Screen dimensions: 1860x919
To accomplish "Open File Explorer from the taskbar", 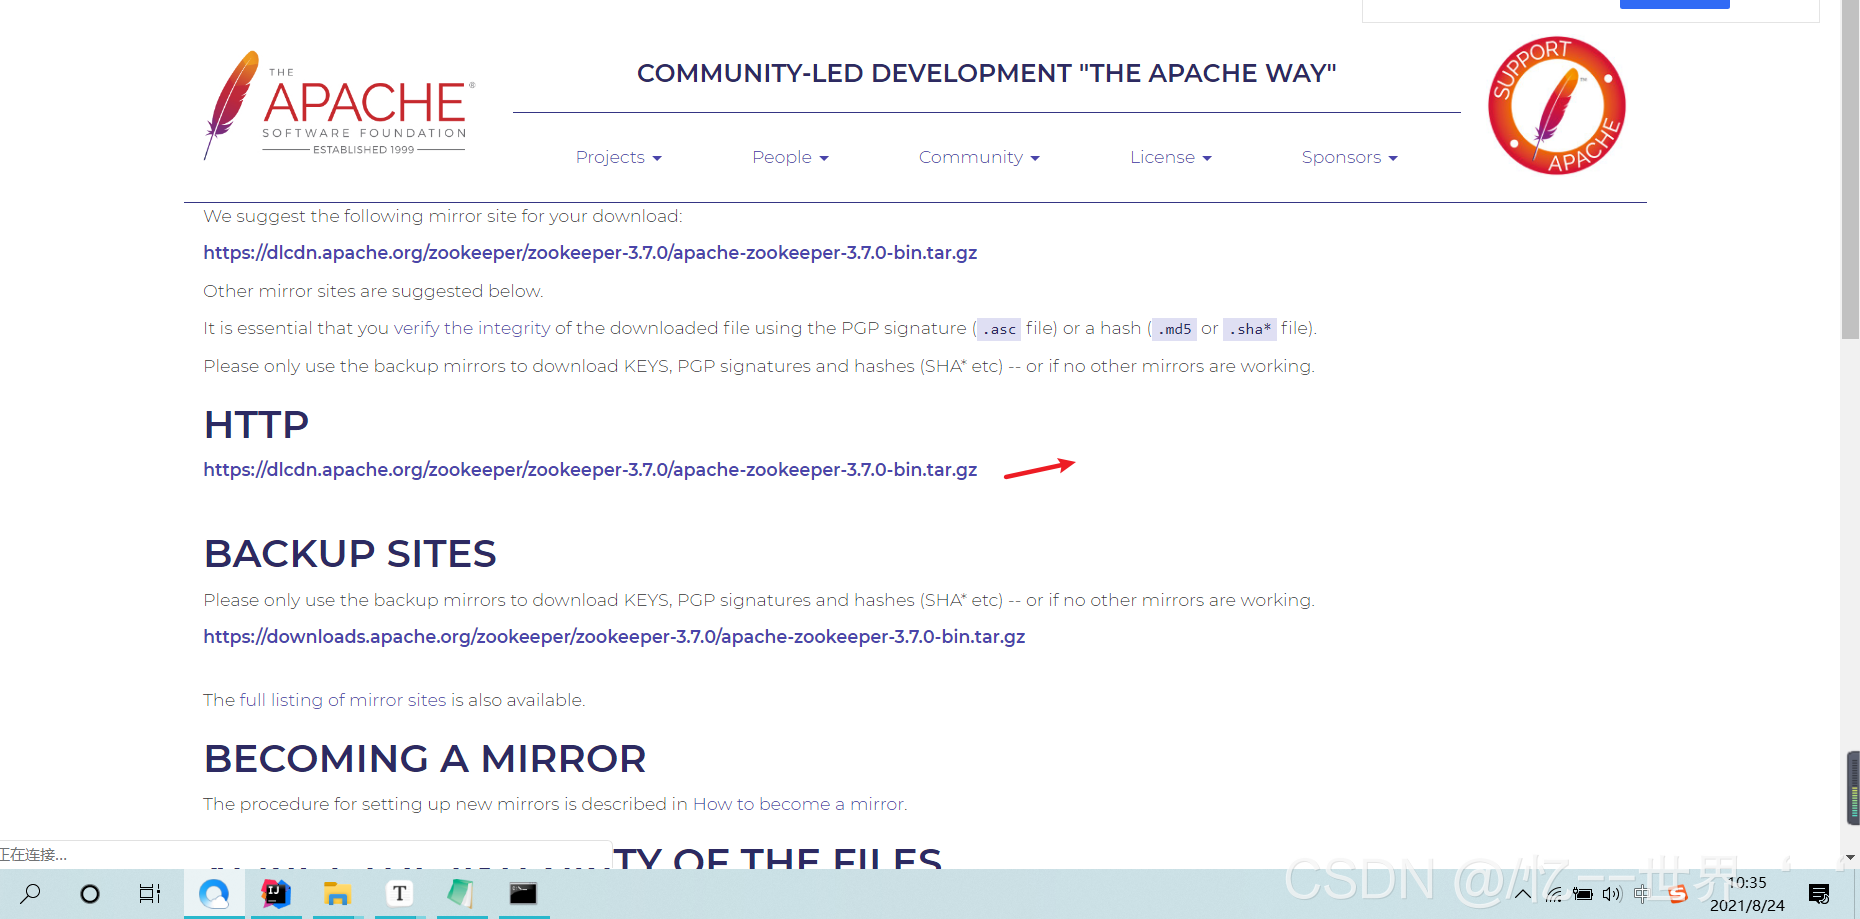I will (x=337, y=894).
